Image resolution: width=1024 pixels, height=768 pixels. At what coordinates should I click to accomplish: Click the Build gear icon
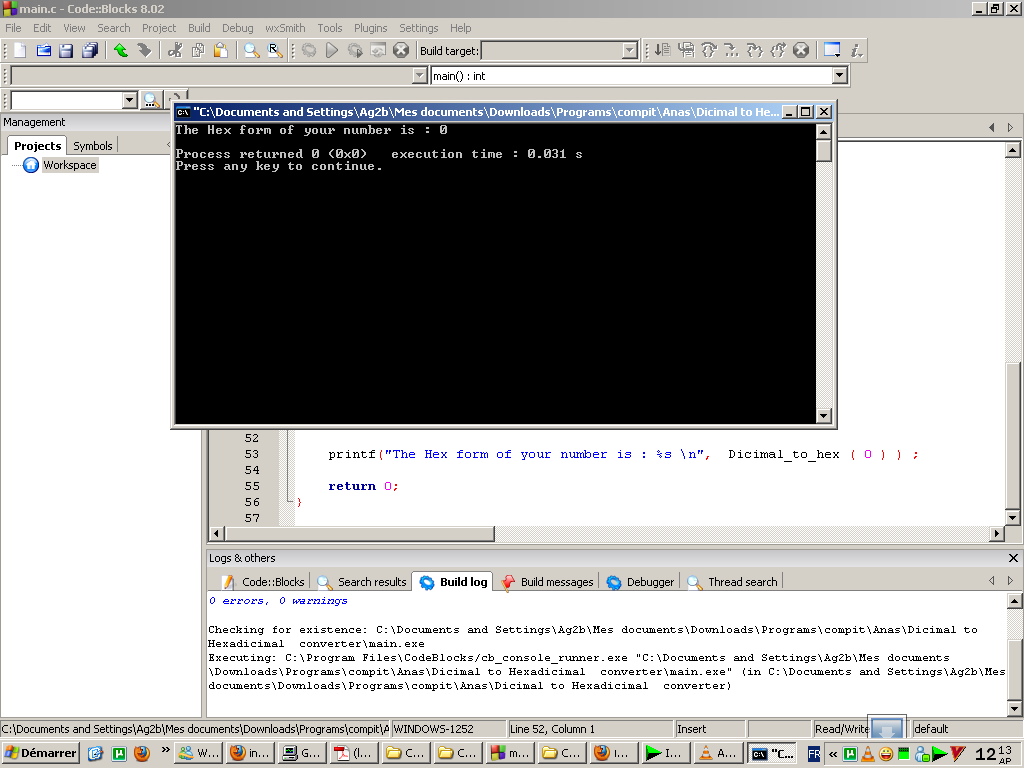point(309,50)
